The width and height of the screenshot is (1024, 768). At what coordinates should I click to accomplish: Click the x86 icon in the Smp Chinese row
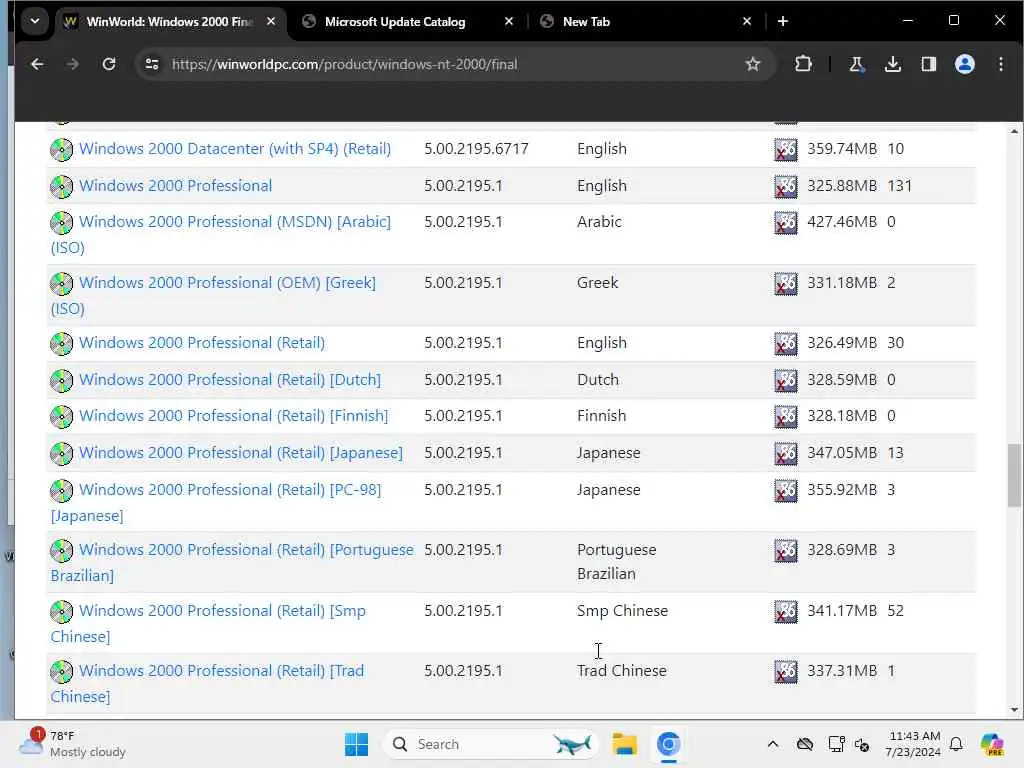click(786, 611)
